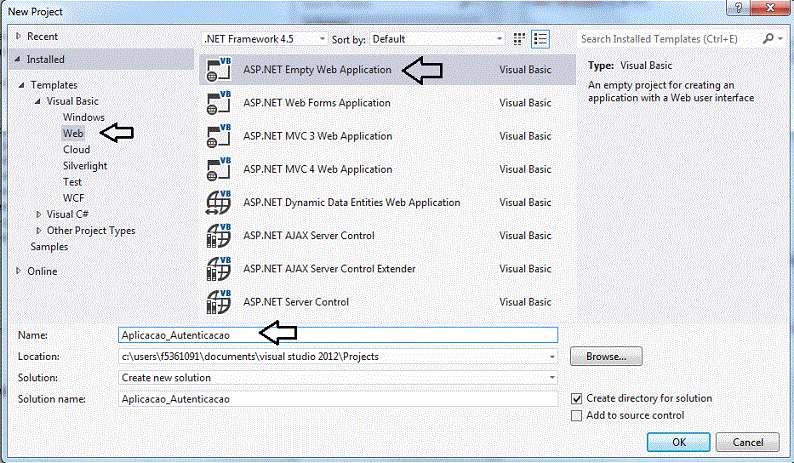Click the ASP.NET Web Forms Application icon
The image size is (794, 463).
click(x=219, y=103)
